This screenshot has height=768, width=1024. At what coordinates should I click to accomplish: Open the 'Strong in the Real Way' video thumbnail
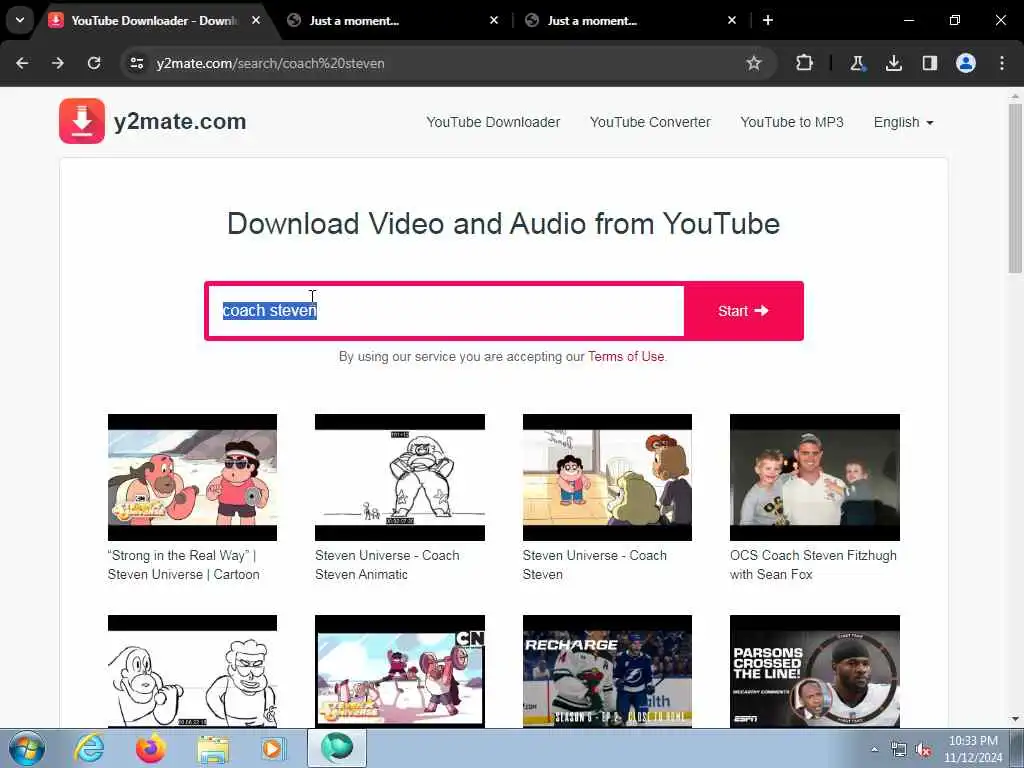pos(192,477)
